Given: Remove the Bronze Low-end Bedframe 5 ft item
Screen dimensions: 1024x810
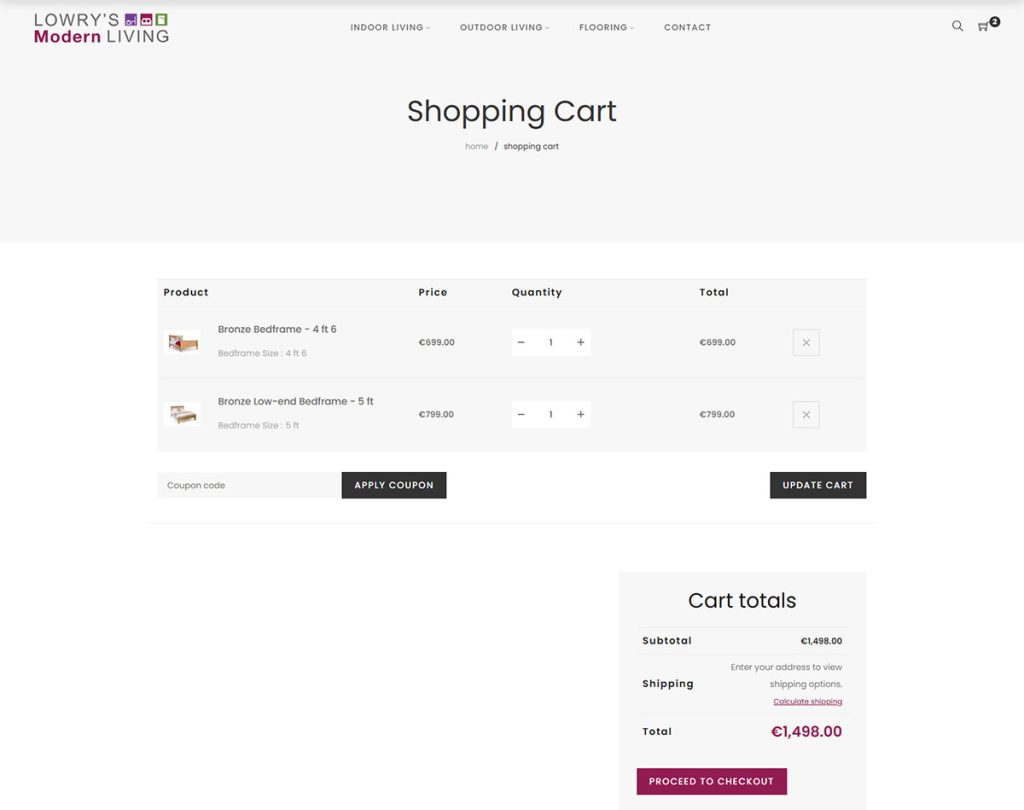Looking at the screenshot, I should pyautogui.click(x=806, y=414).
